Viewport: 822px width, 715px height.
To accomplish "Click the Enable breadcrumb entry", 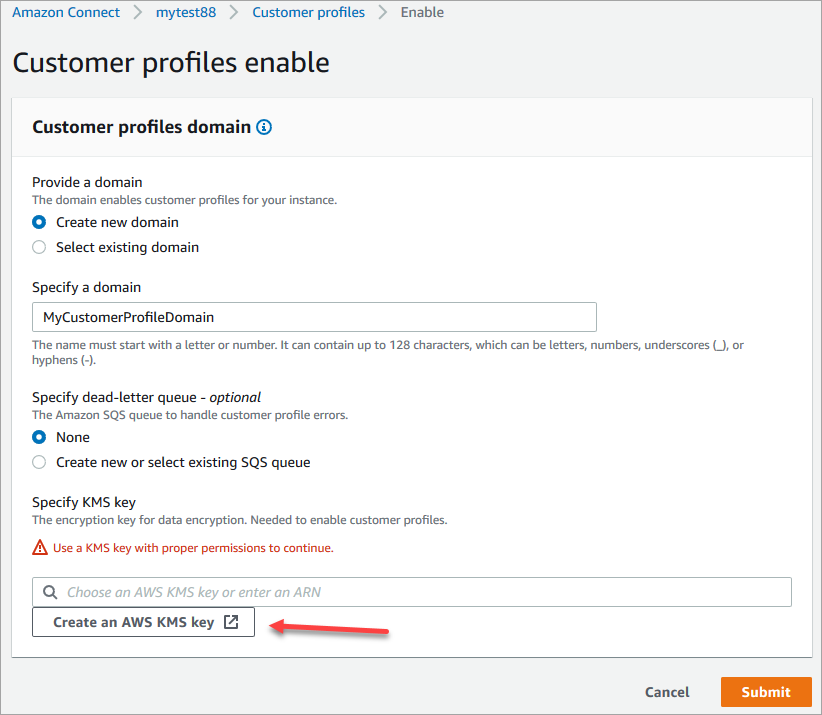I will coord(421,12).
